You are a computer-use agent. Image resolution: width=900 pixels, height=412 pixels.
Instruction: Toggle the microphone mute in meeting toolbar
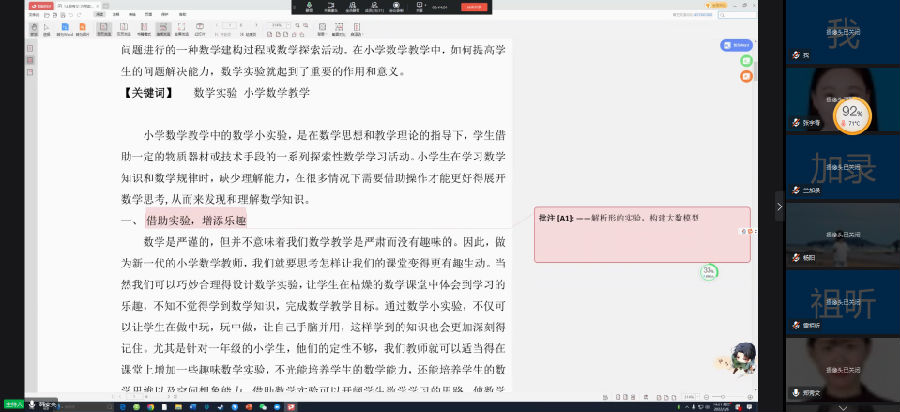308,7
